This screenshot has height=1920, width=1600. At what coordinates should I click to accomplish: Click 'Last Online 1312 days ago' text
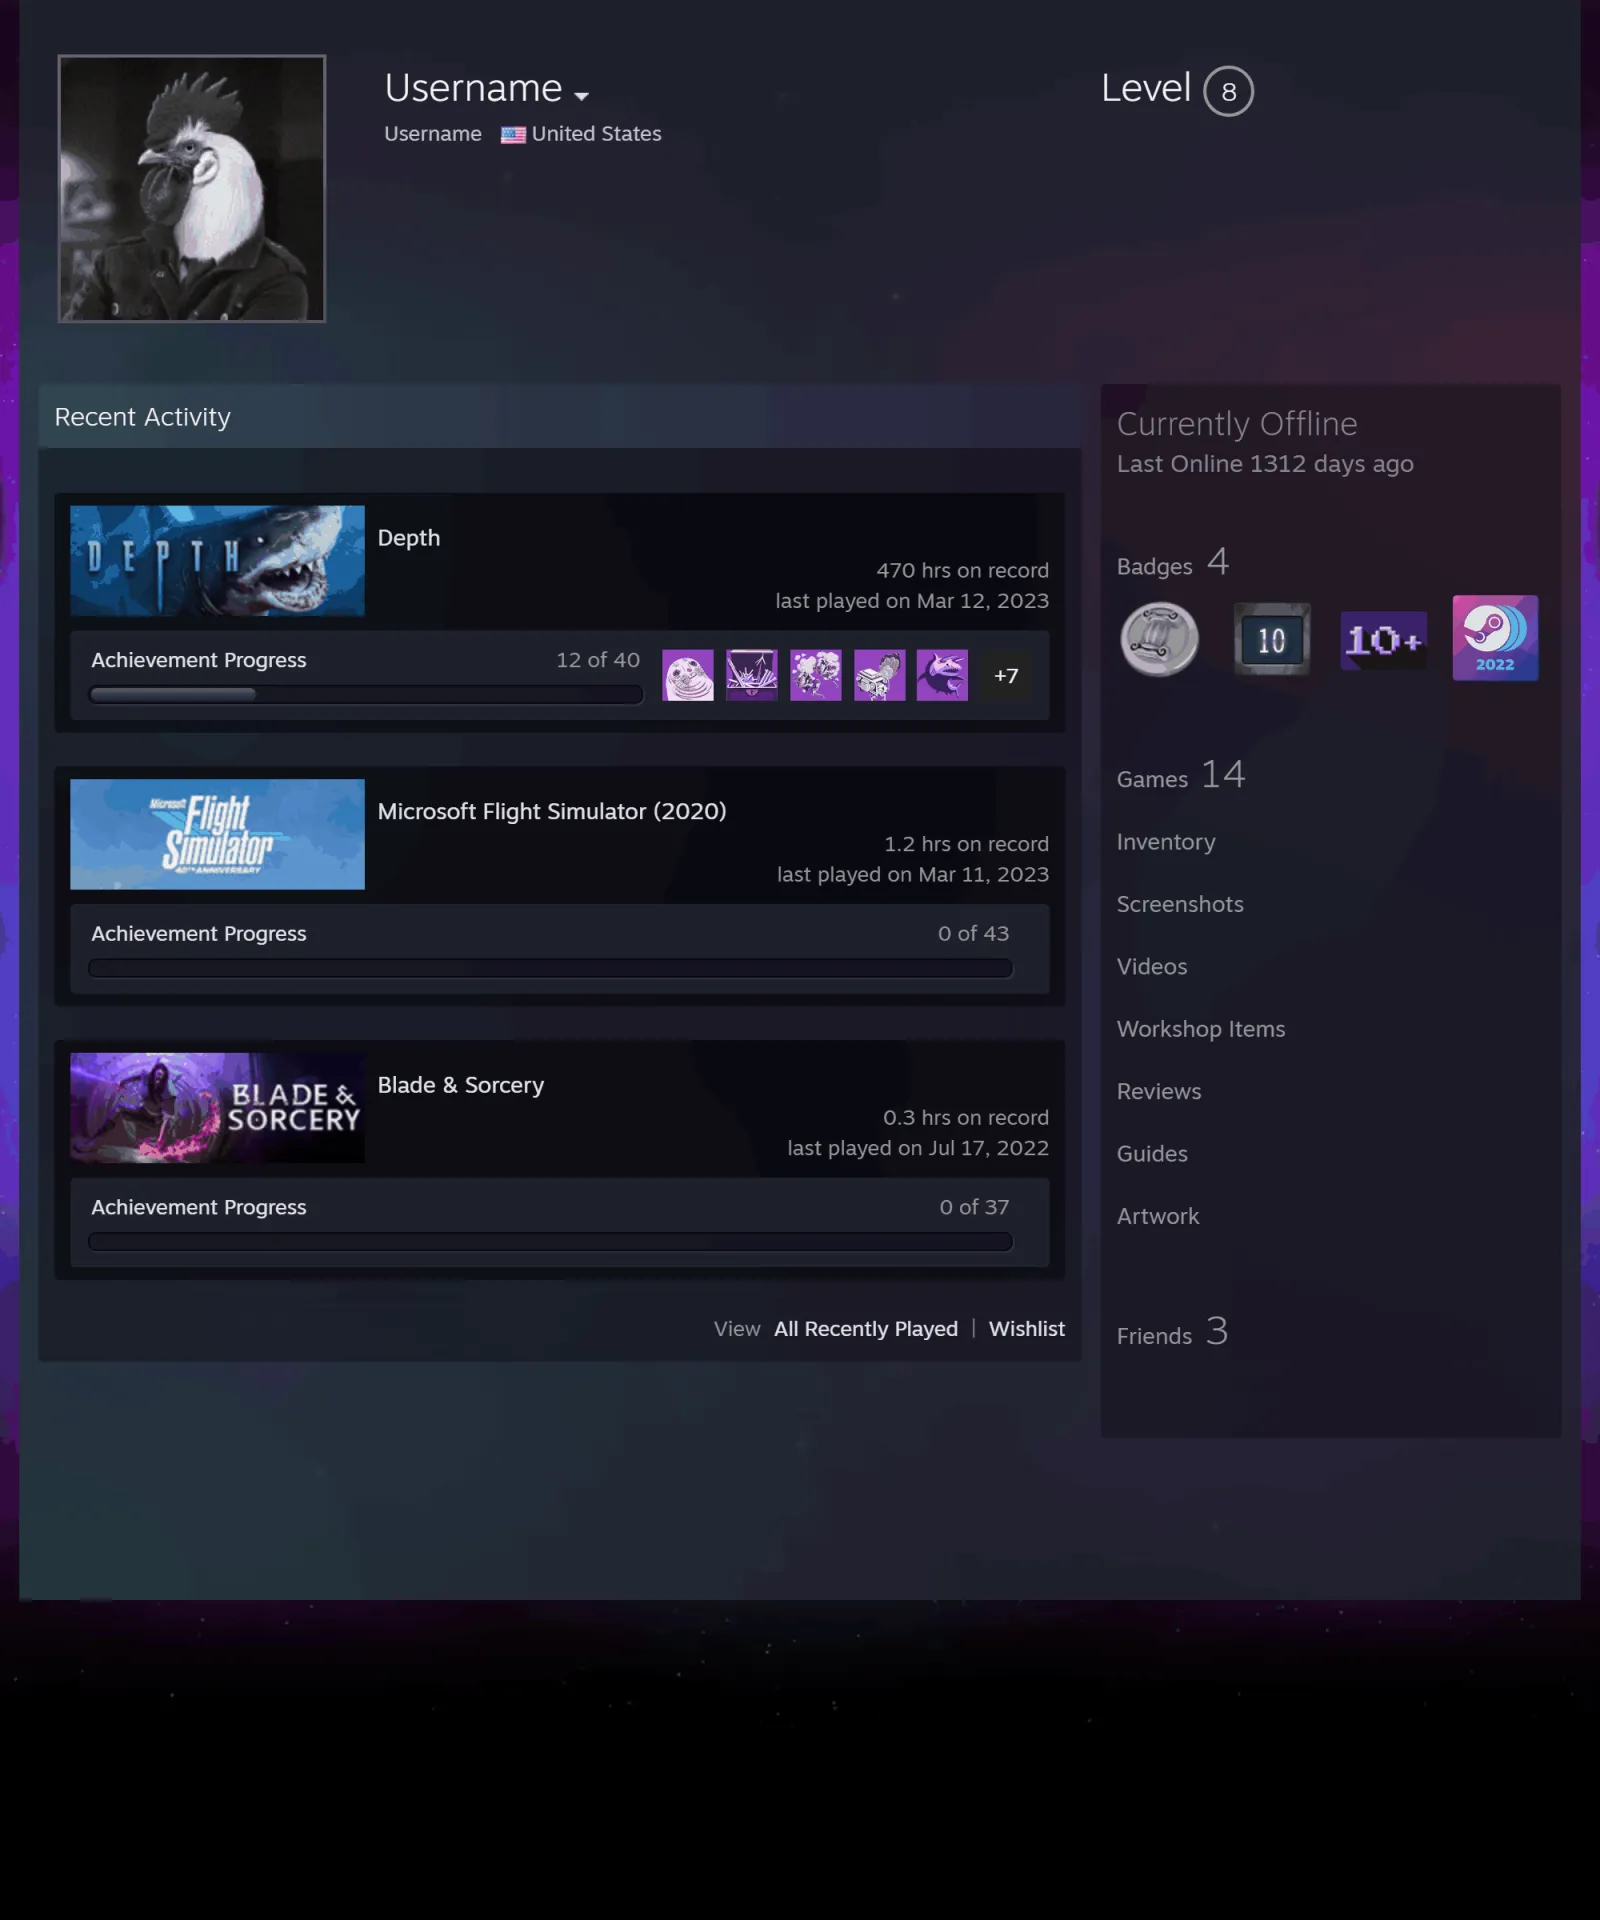(1265, 464)
